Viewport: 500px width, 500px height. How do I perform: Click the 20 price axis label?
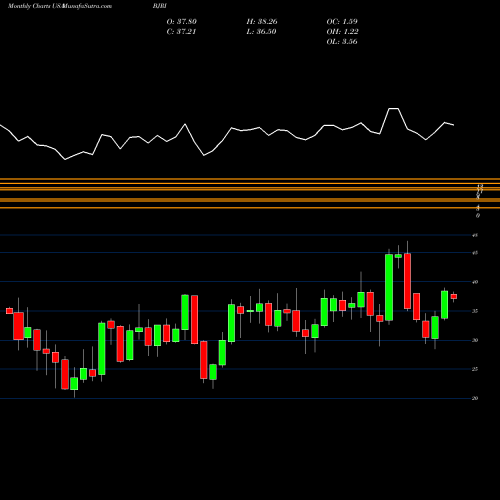(475, 398)
